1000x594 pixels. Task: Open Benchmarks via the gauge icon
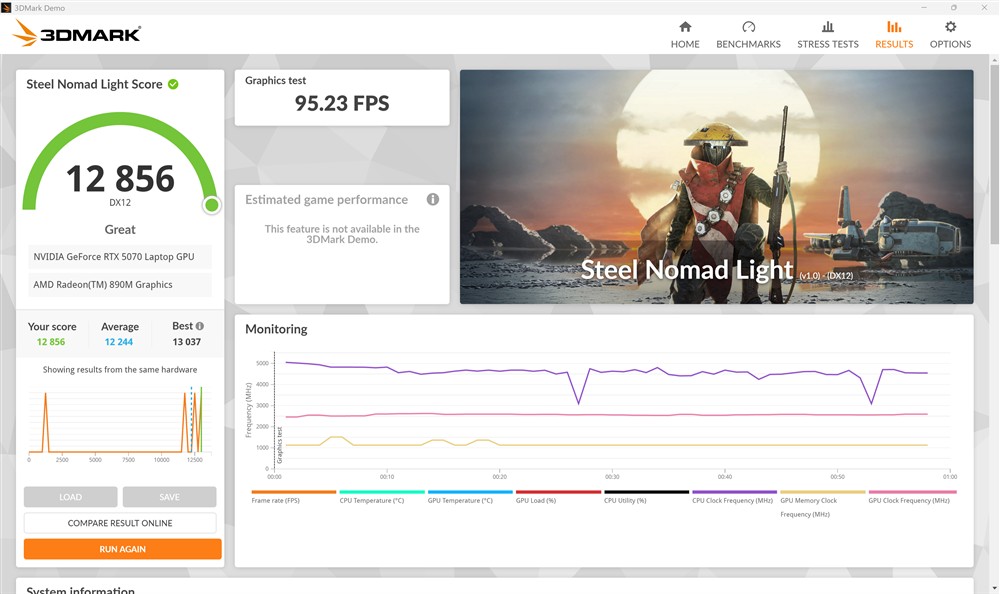pyautogui.click(x=748, y=28)
